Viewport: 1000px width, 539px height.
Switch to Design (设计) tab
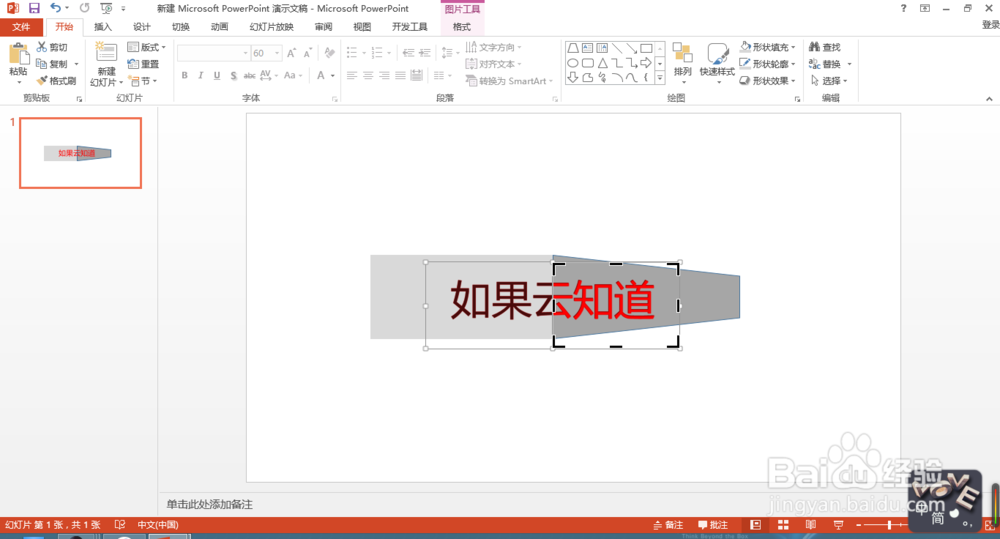[x=142, y=27]
